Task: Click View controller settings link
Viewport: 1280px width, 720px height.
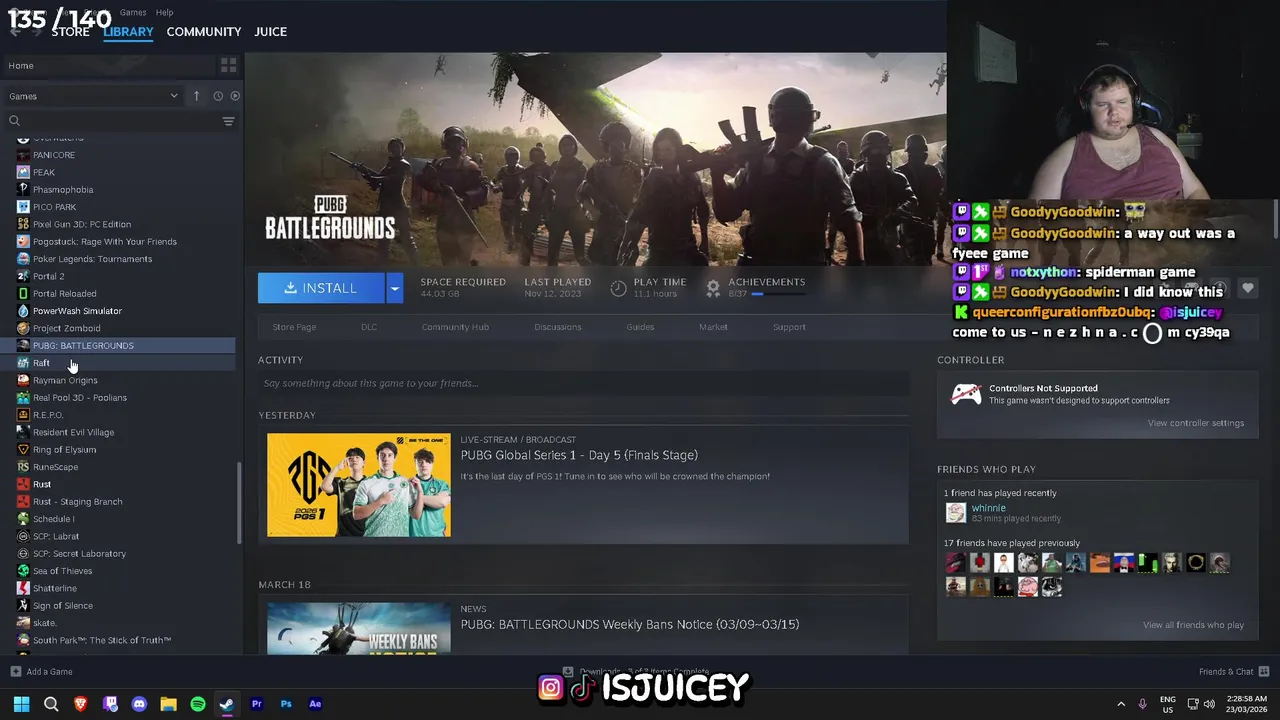Action: click(x=1196, y=423)
